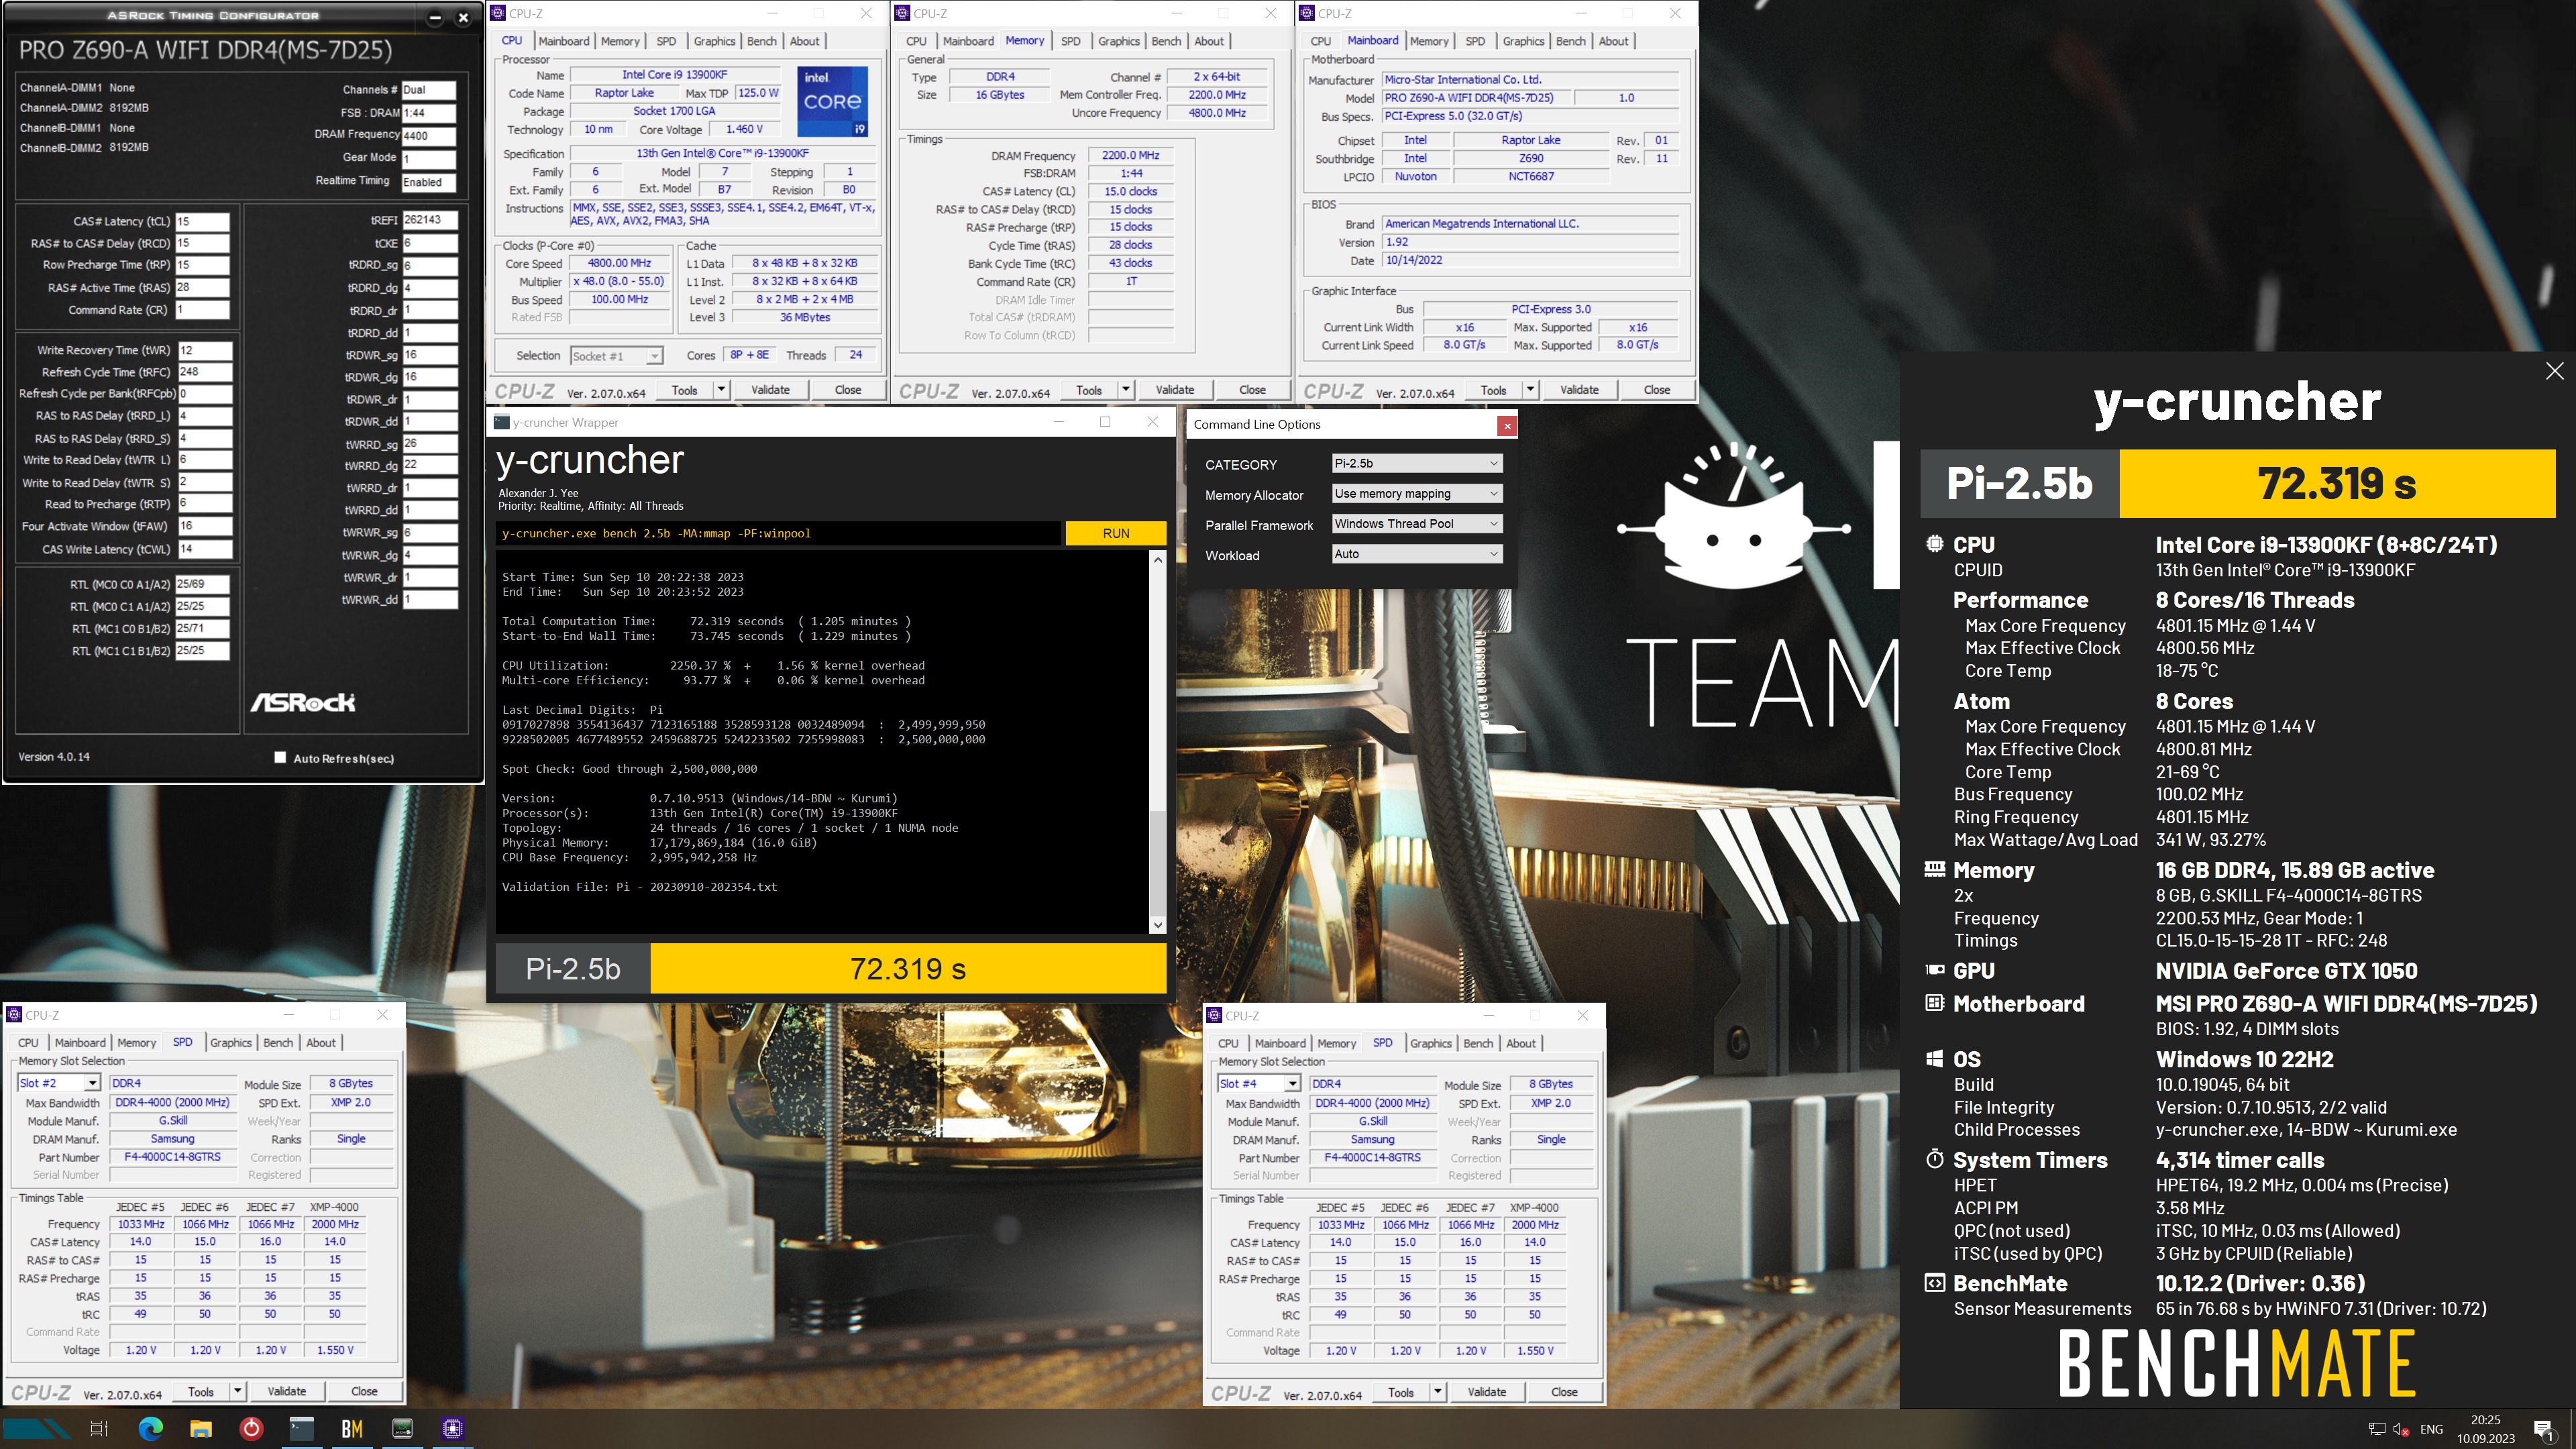Expand the Tools arrow in CPU tab CPU-Z
Viewport: 2576px width, 1449px height.
tap(721, 389)
